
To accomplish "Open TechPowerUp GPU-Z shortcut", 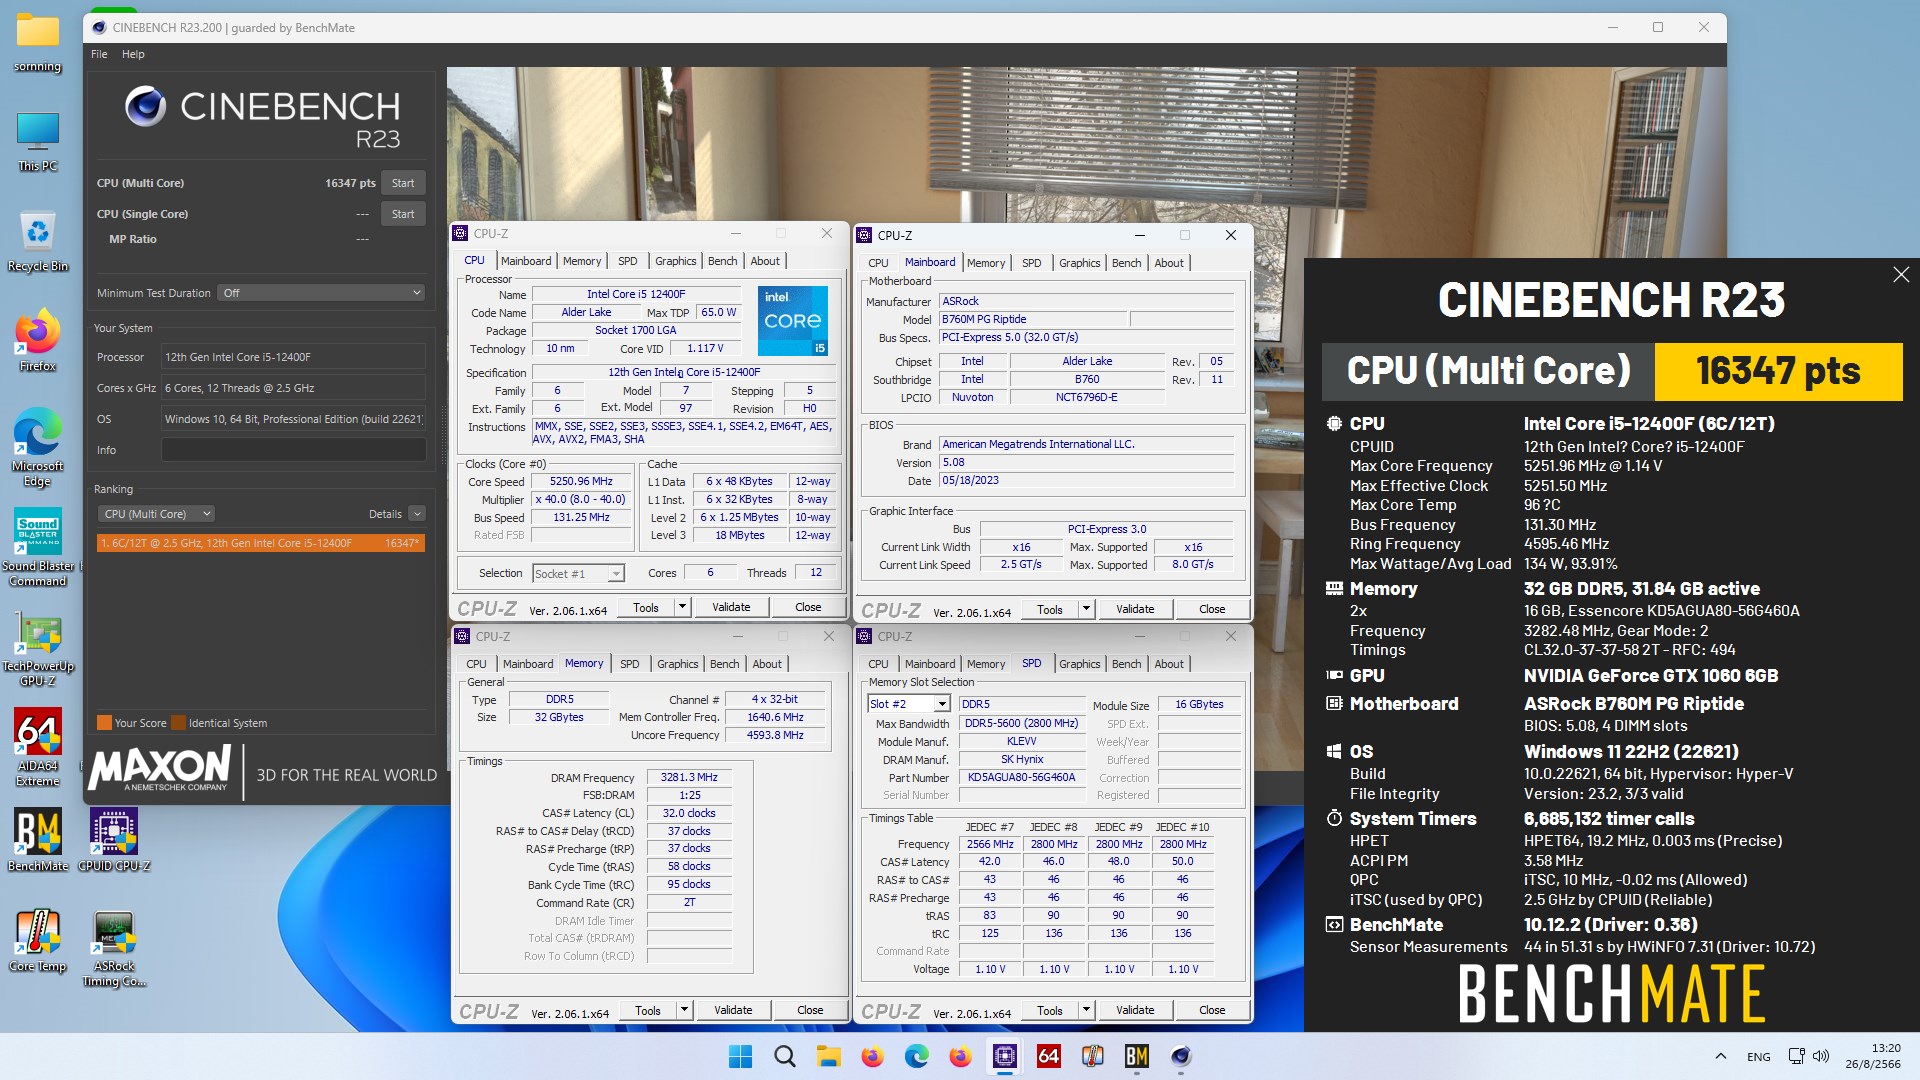I will (x=38, y=648).
